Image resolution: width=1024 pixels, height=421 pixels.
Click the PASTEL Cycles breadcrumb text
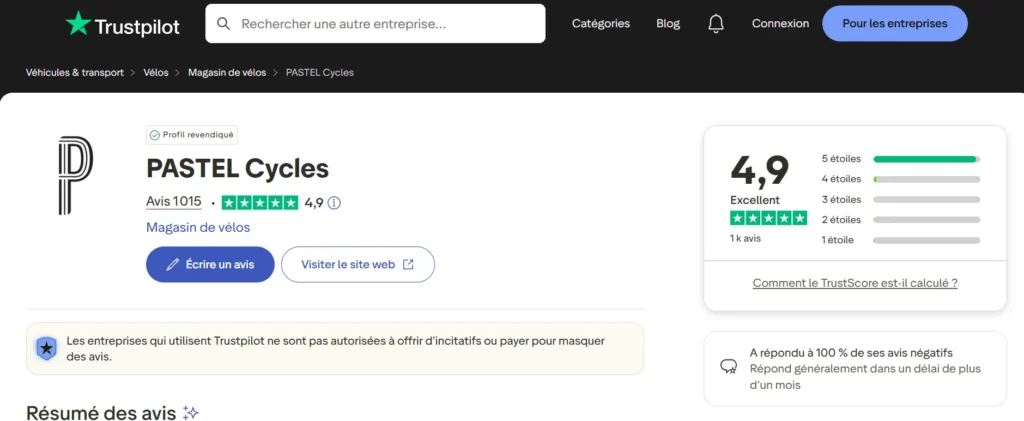(x=320, y=72)
